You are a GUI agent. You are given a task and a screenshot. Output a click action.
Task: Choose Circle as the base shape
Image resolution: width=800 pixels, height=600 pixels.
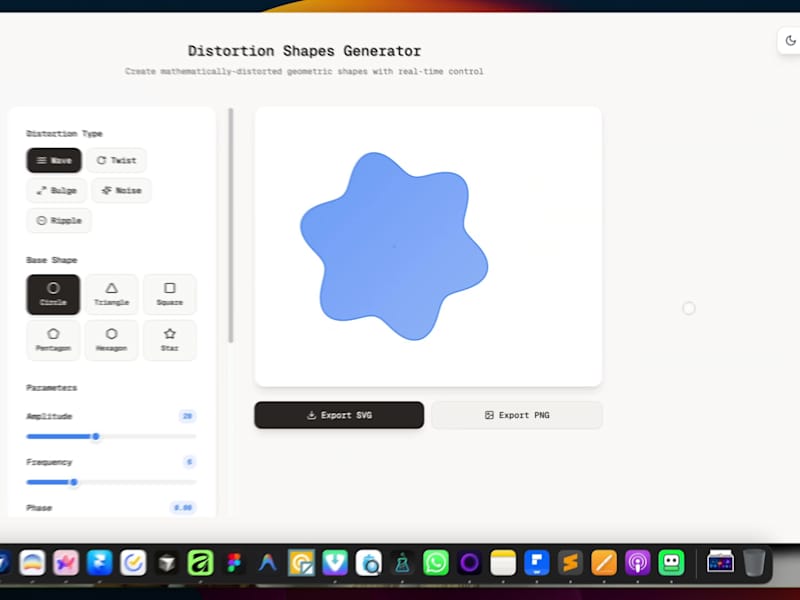click(x=53, y=294)
